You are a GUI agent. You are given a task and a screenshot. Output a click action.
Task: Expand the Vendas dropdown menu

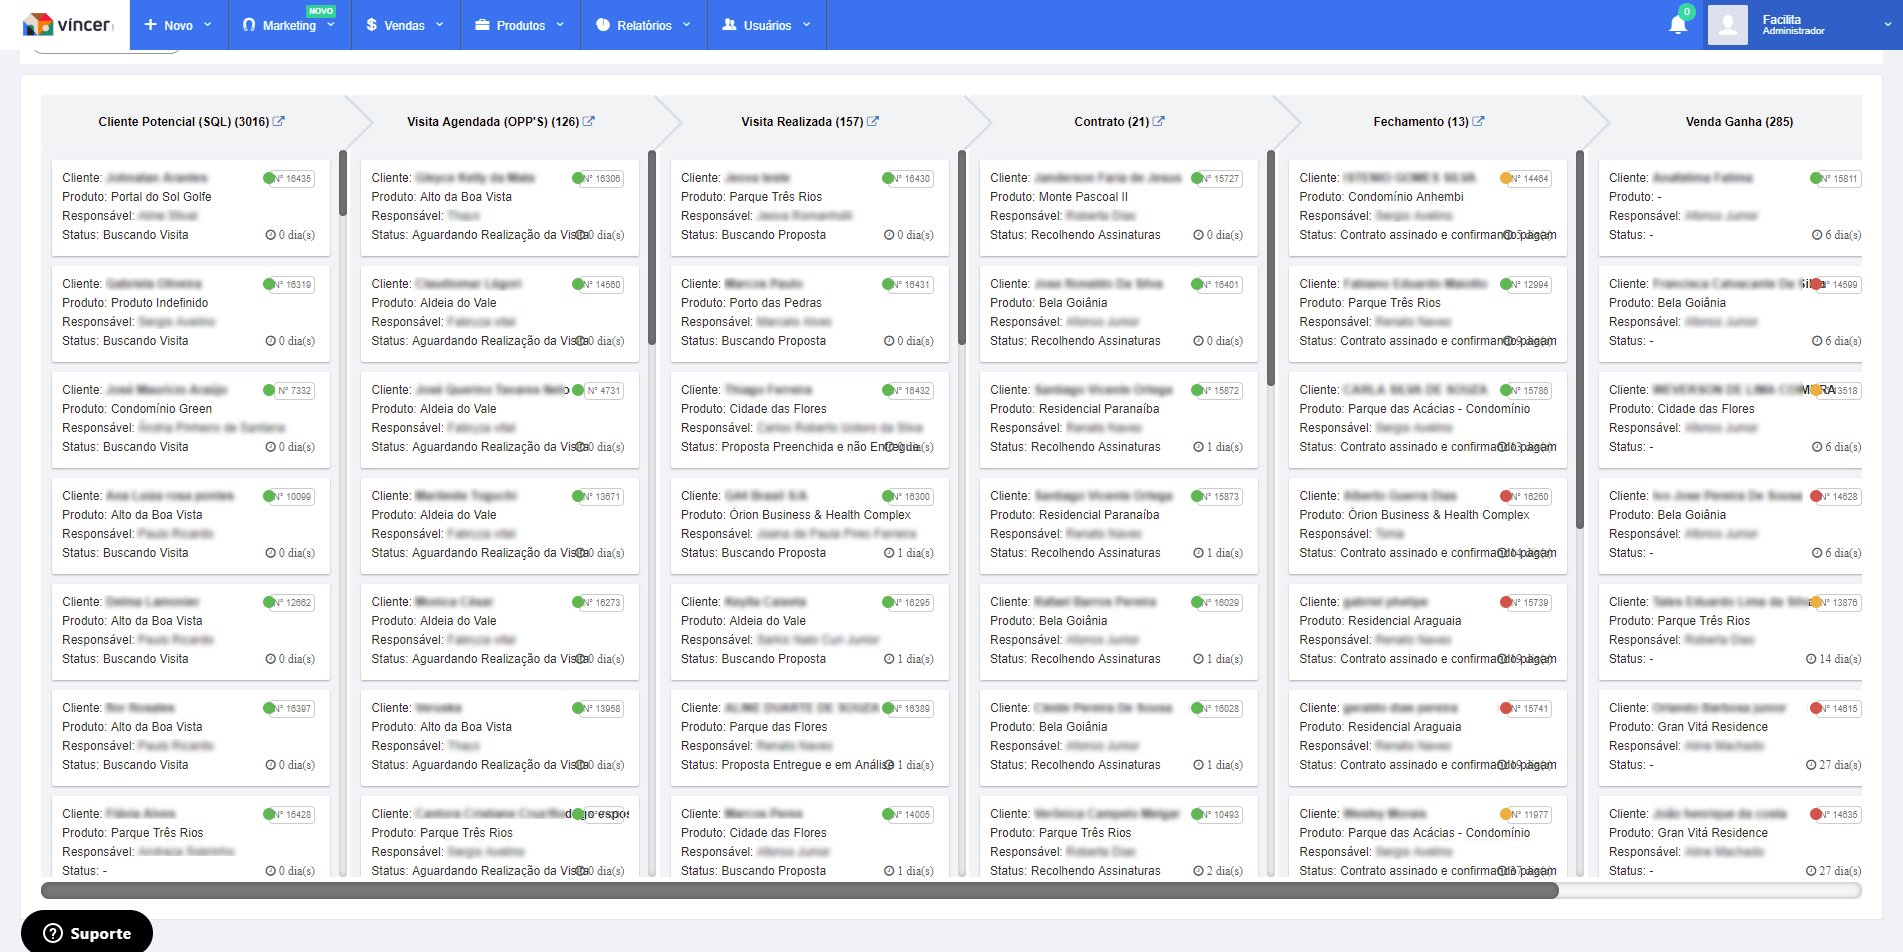pos(404,25)
